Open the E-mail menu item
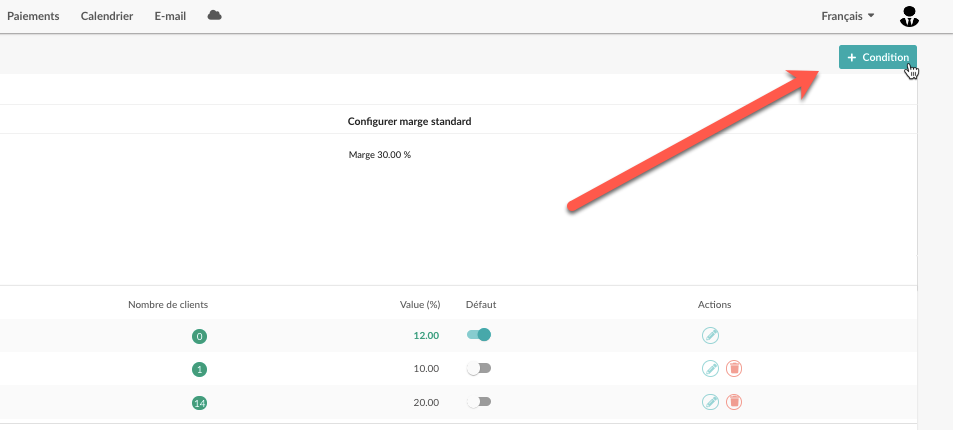This screenshot has height=430, width=953. [170, 16]
